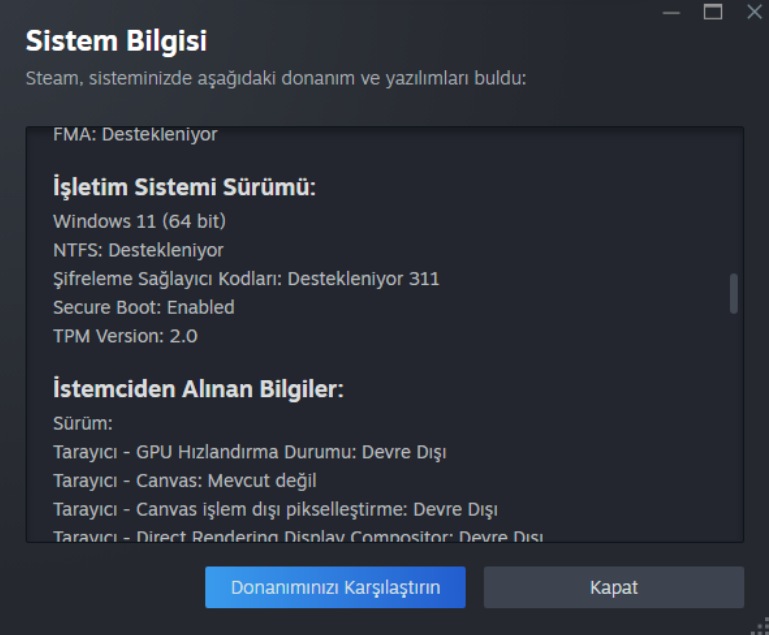
Task: Click the Sistem Bilgisi title text
Action: [116, 41]
